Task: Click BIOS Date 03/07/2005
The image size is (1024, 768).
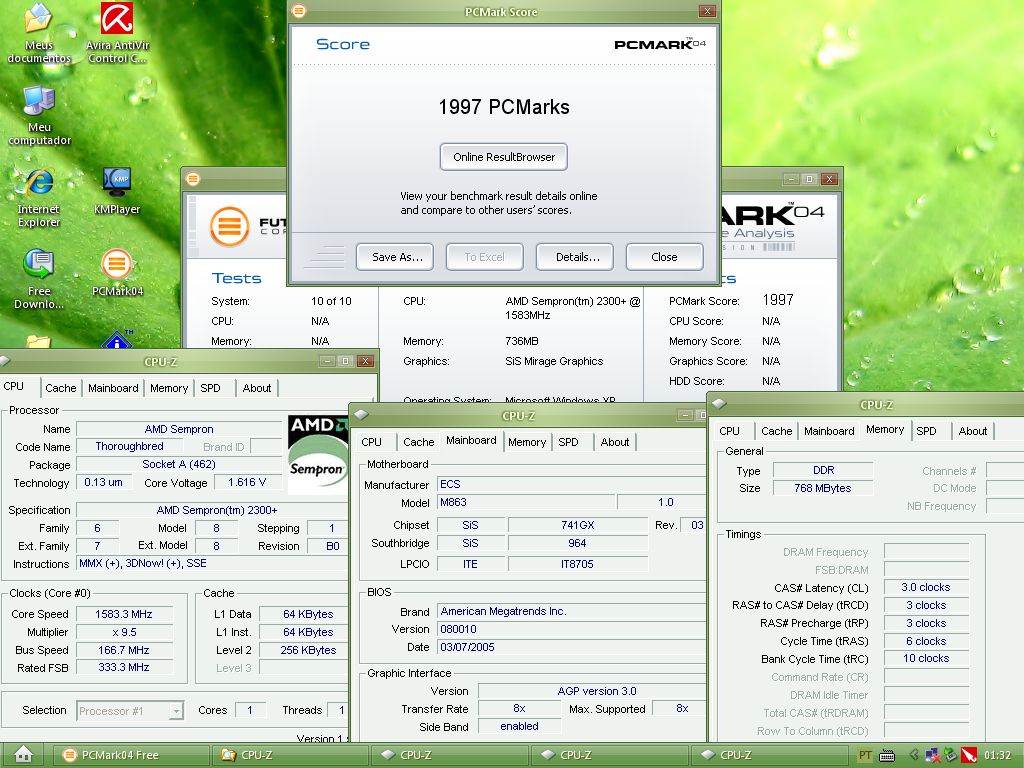Action: [570, 647]
